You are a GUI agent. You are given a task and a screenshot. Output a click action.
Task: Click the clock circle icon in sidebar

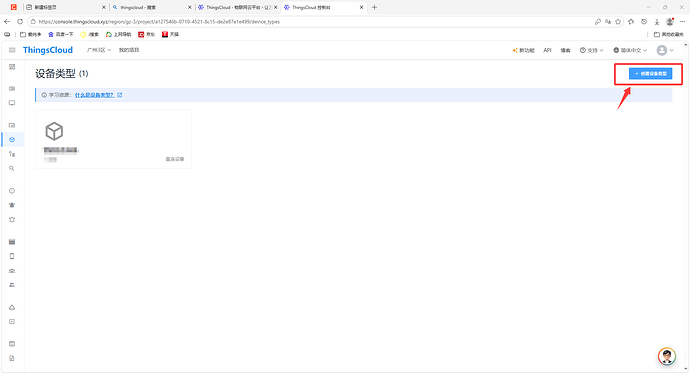pyautogui.click(x=12, y=191)
